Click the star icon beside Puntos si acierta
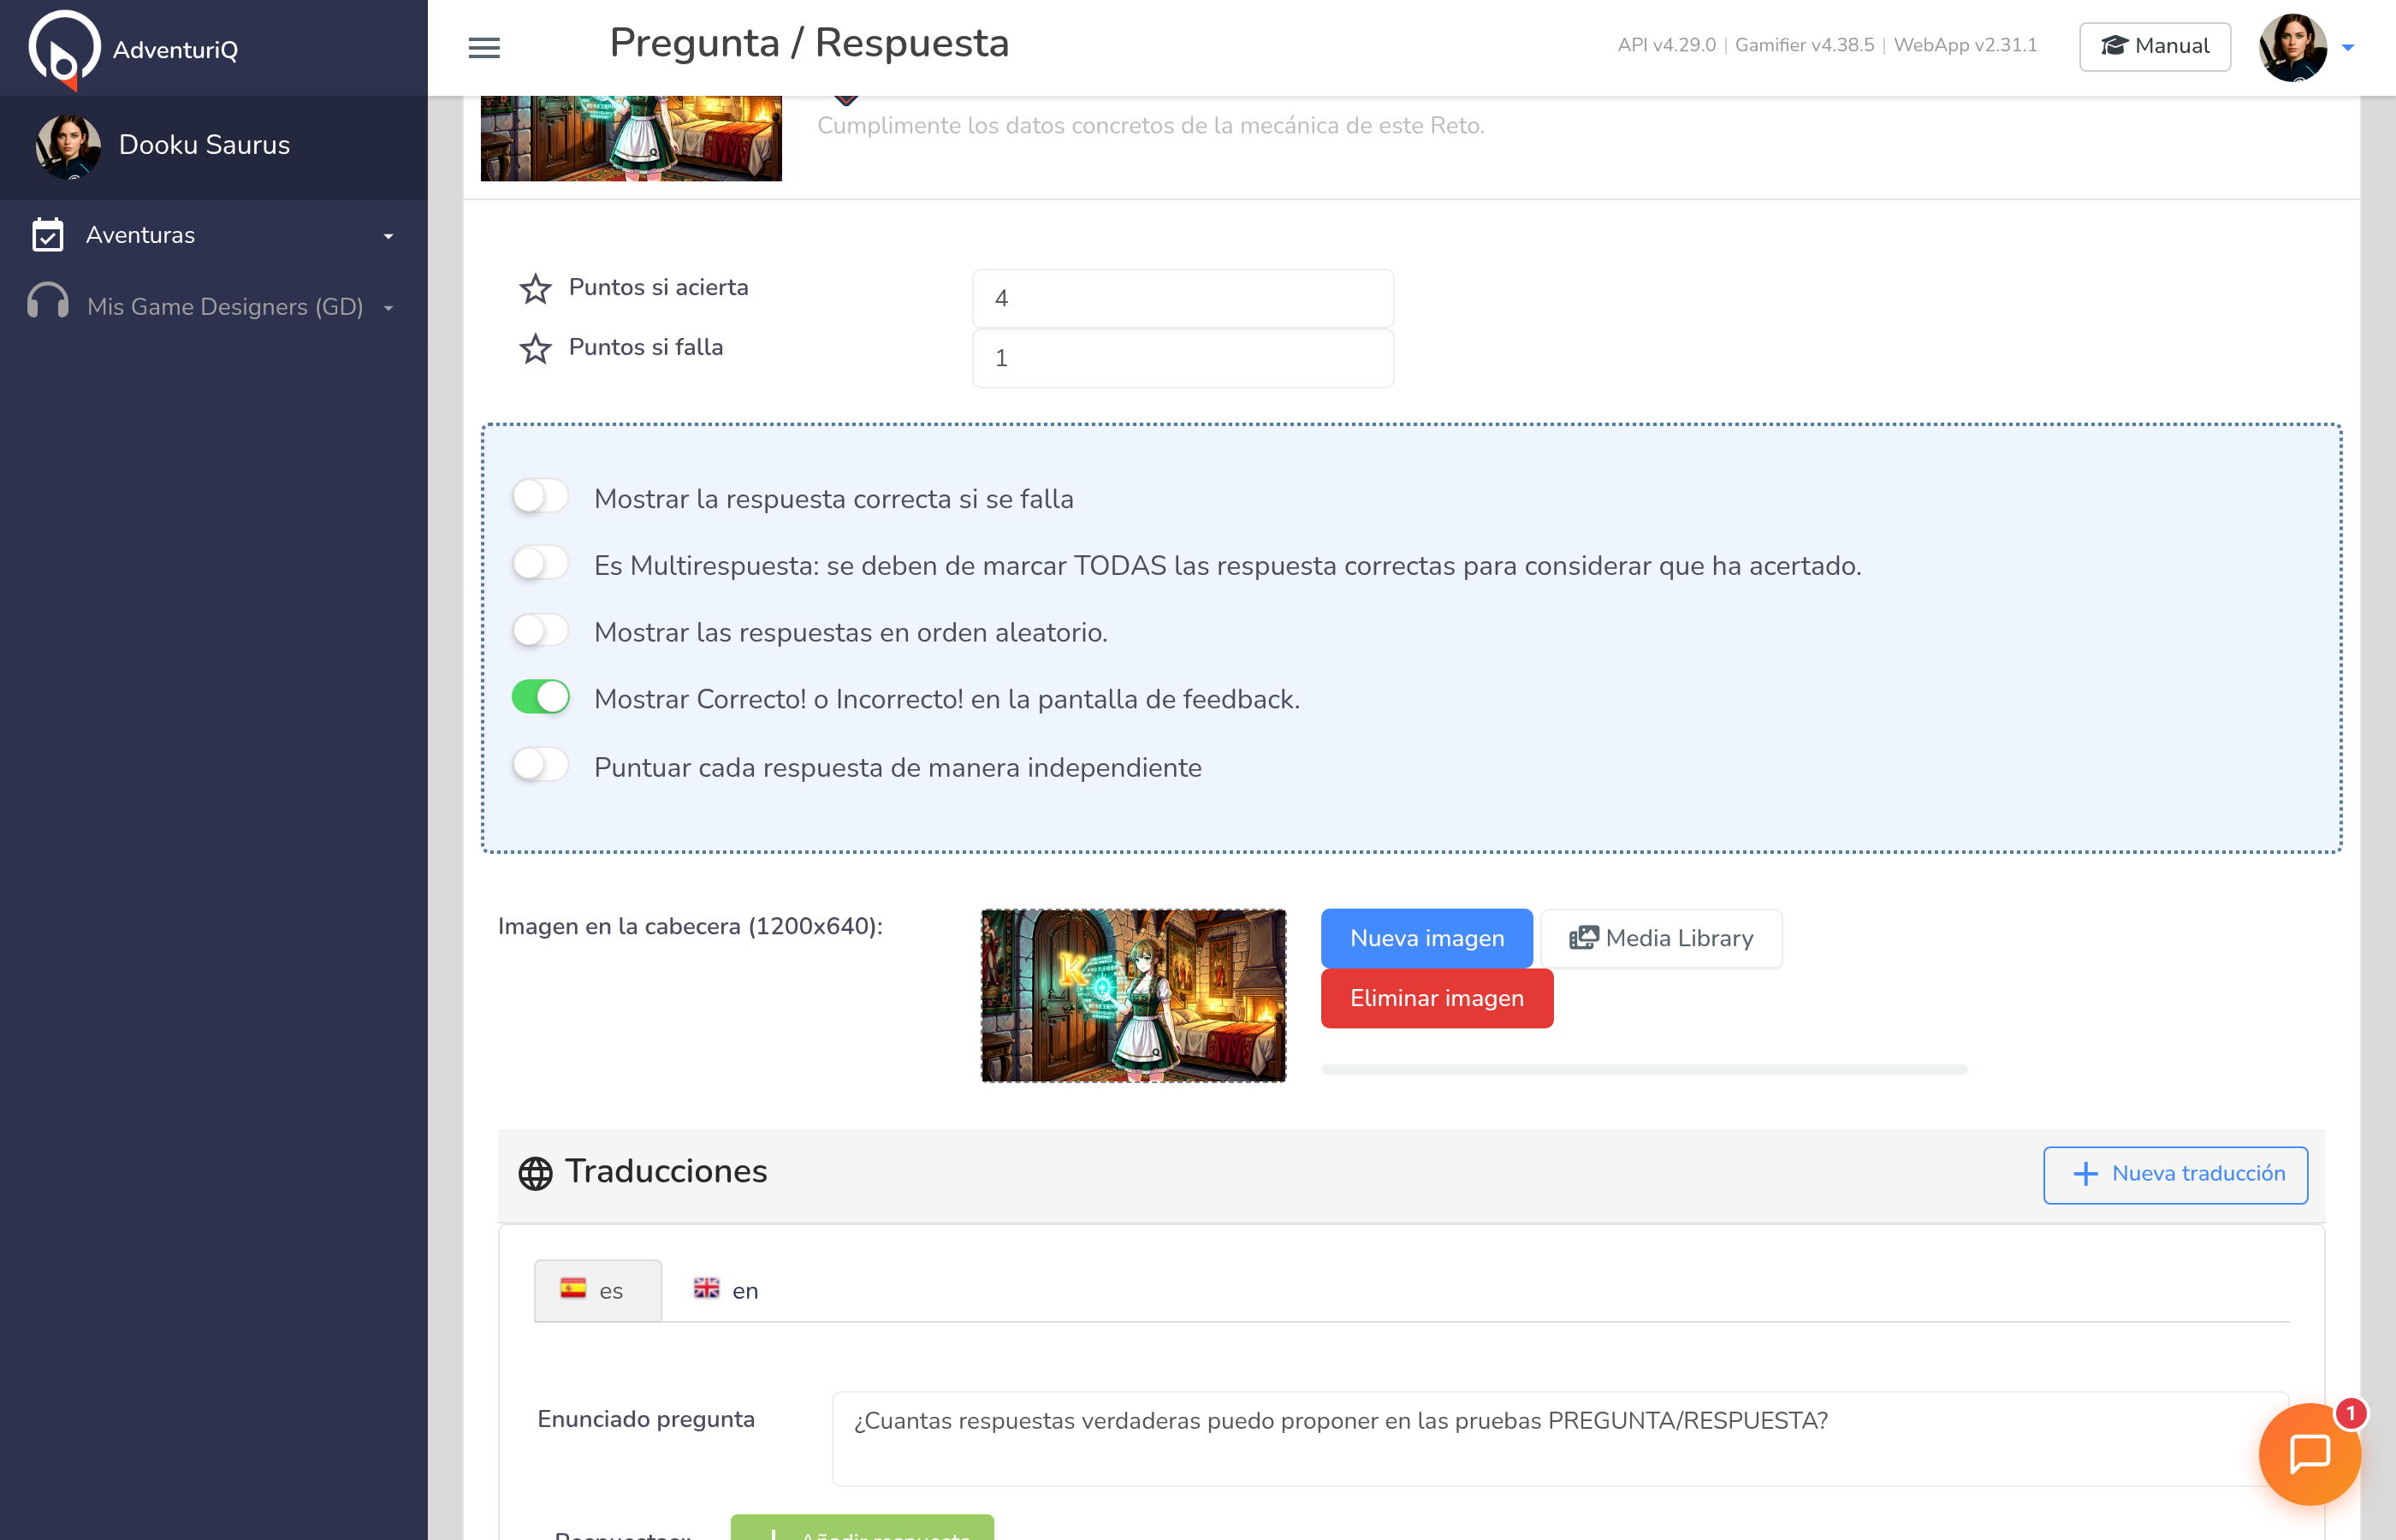 click(535, 289)
